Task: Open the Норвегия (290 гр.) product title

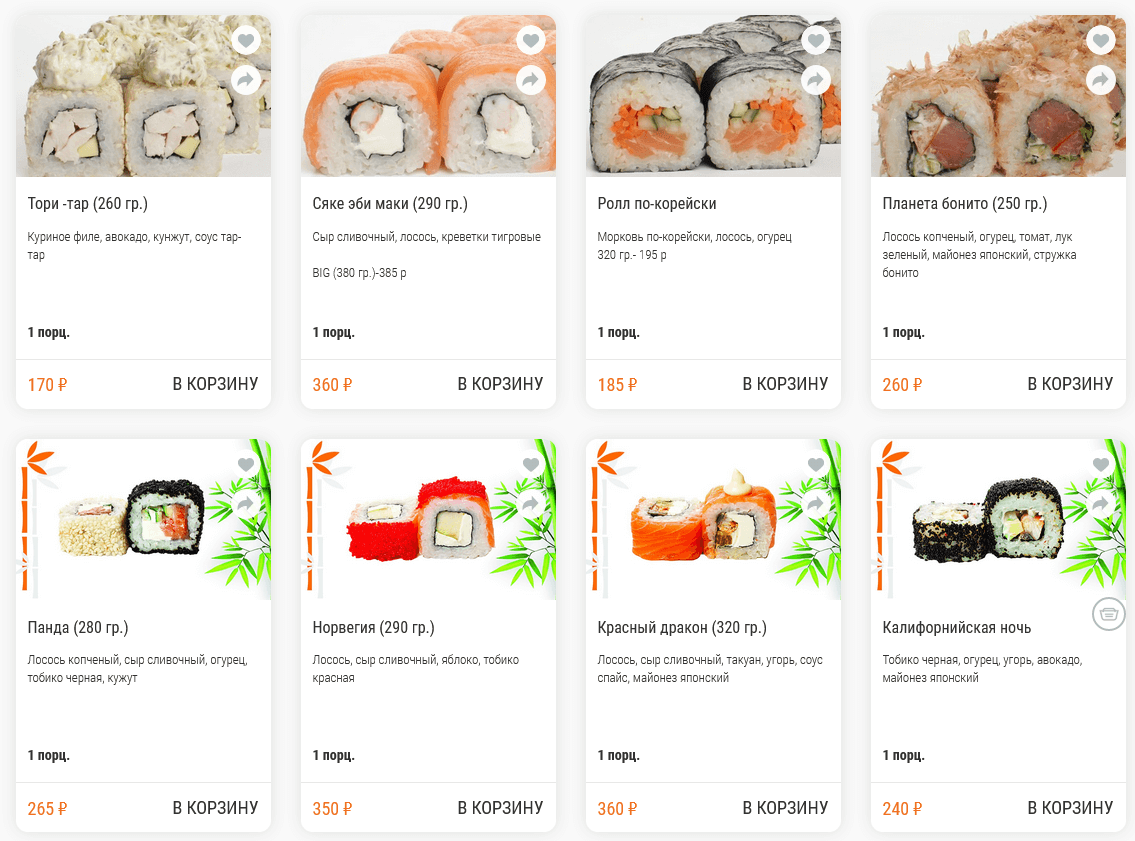Action: 374,627
